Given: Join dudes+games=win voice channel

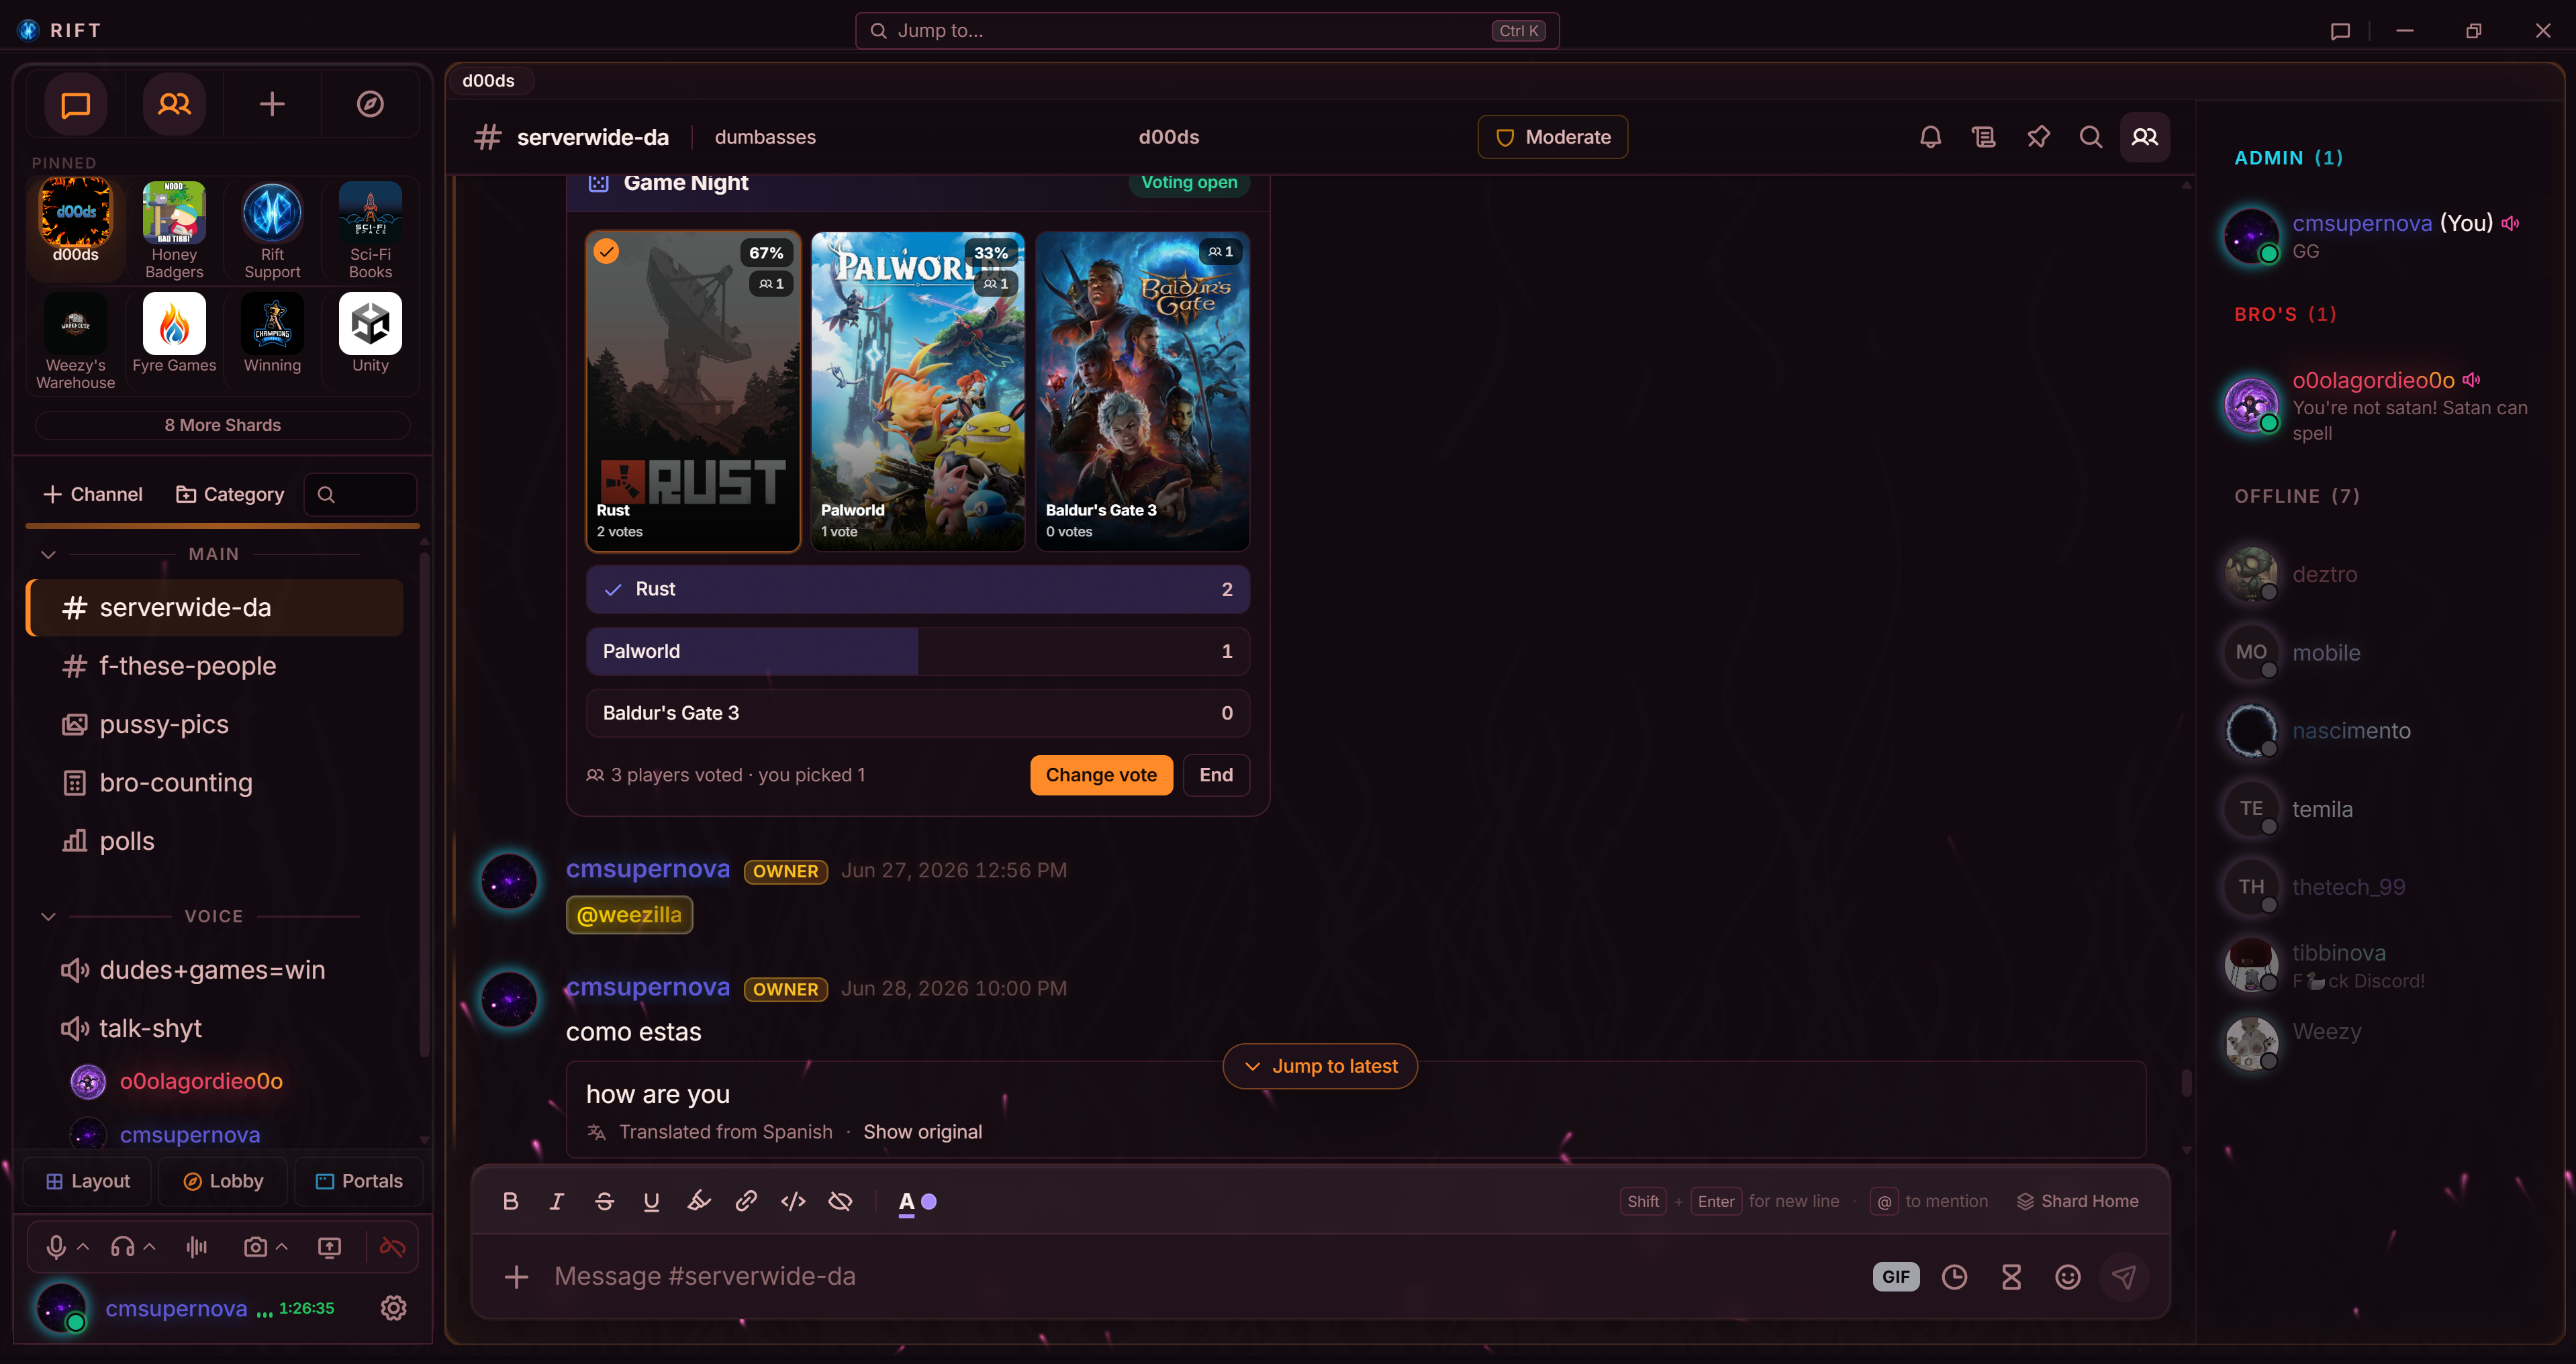Looking at the screenshot, I should tap(214, 970).
